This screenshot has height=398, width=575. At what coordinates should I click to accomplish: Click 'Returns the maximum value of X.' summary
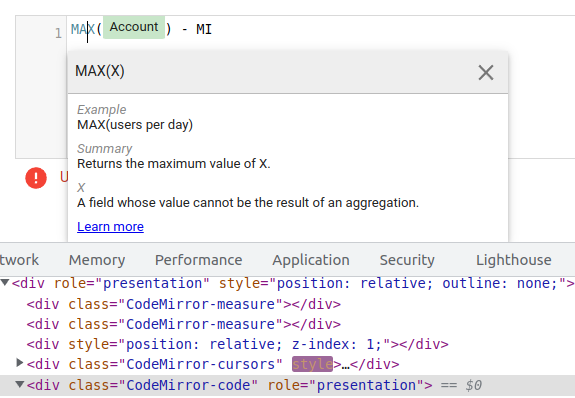(174, 164)
